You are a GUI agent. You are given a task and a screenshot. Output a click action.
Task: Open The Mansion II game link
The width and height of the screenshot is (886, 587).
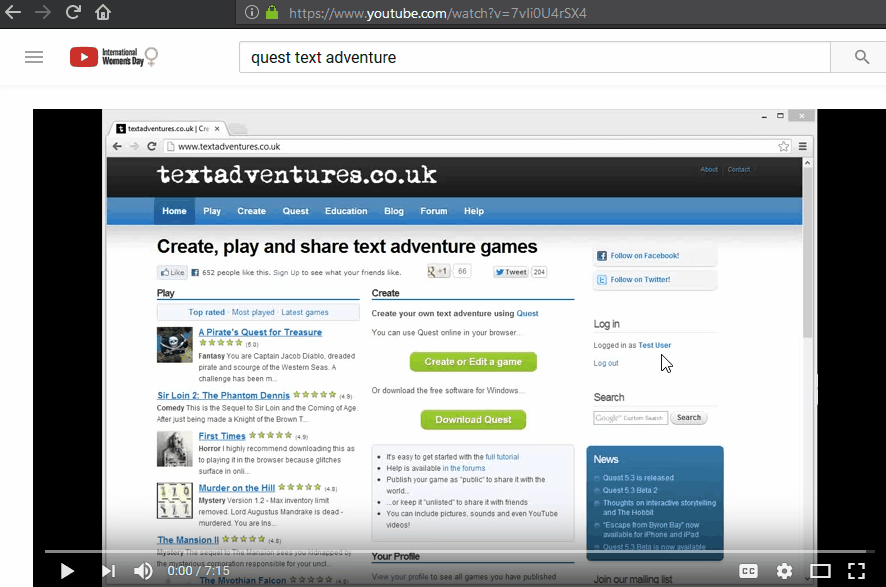(x=188, y=540)
